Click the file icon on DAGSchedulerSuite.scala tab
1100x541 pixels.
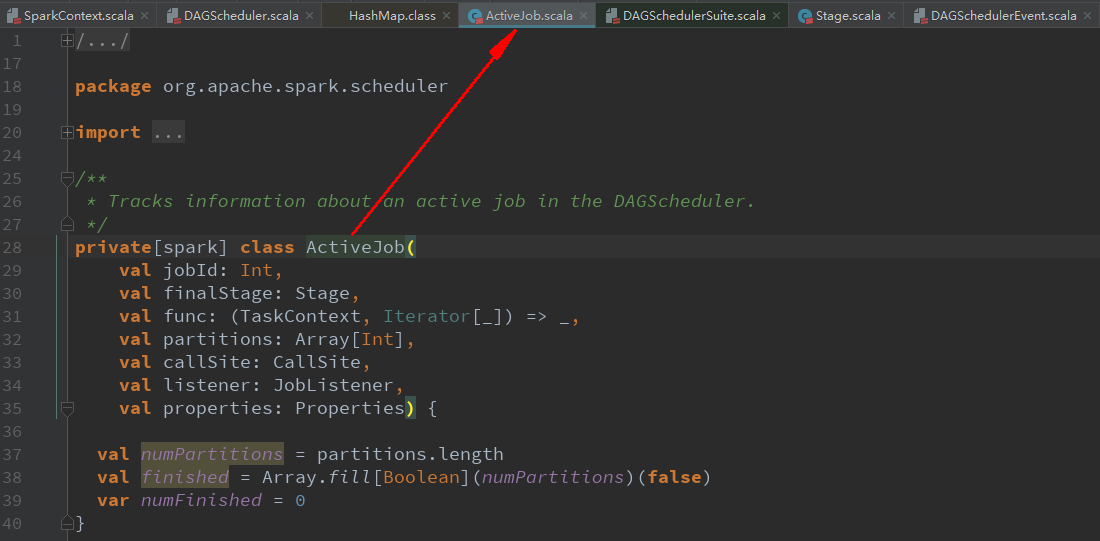coord(612,15)
